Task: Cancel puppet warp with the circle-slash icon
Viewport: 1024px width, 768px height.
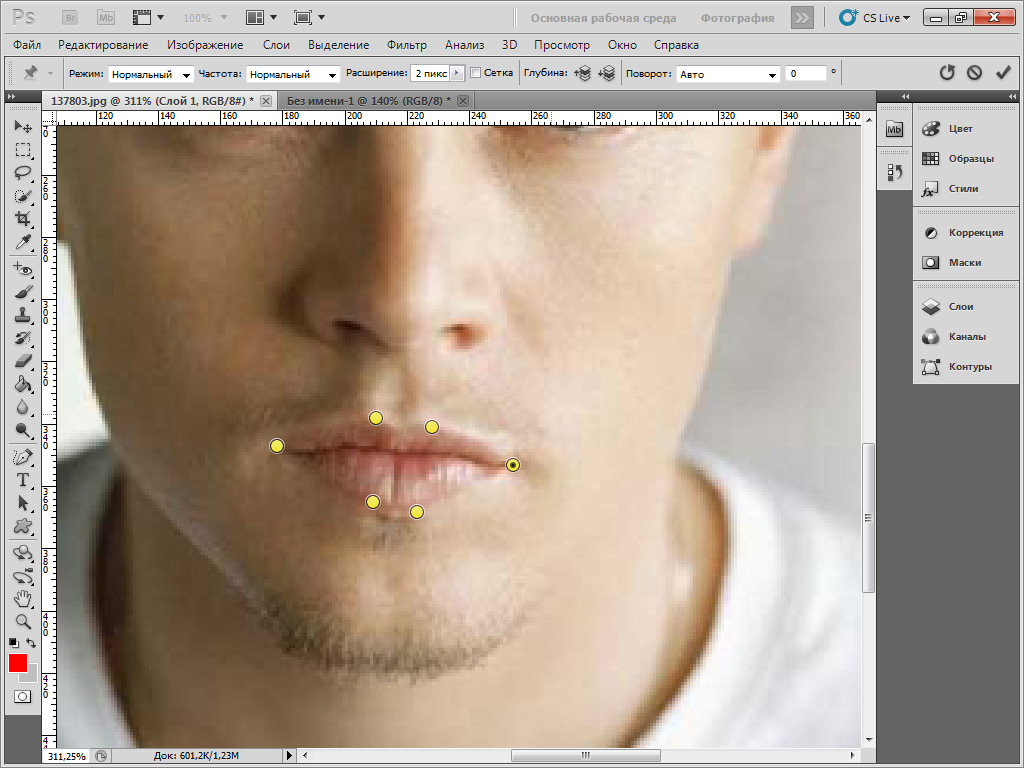Action: (x=974, y=72)
